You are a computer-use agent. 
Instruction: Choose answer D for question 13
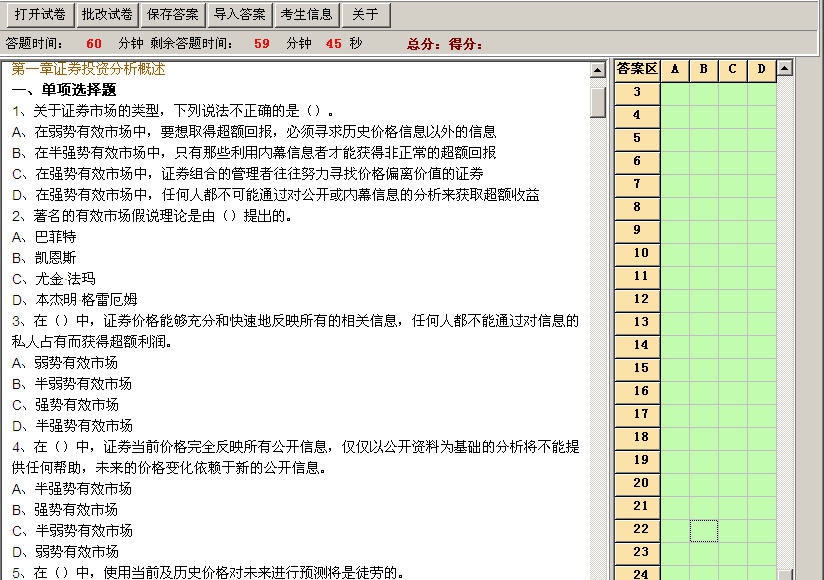pos(761,324)
